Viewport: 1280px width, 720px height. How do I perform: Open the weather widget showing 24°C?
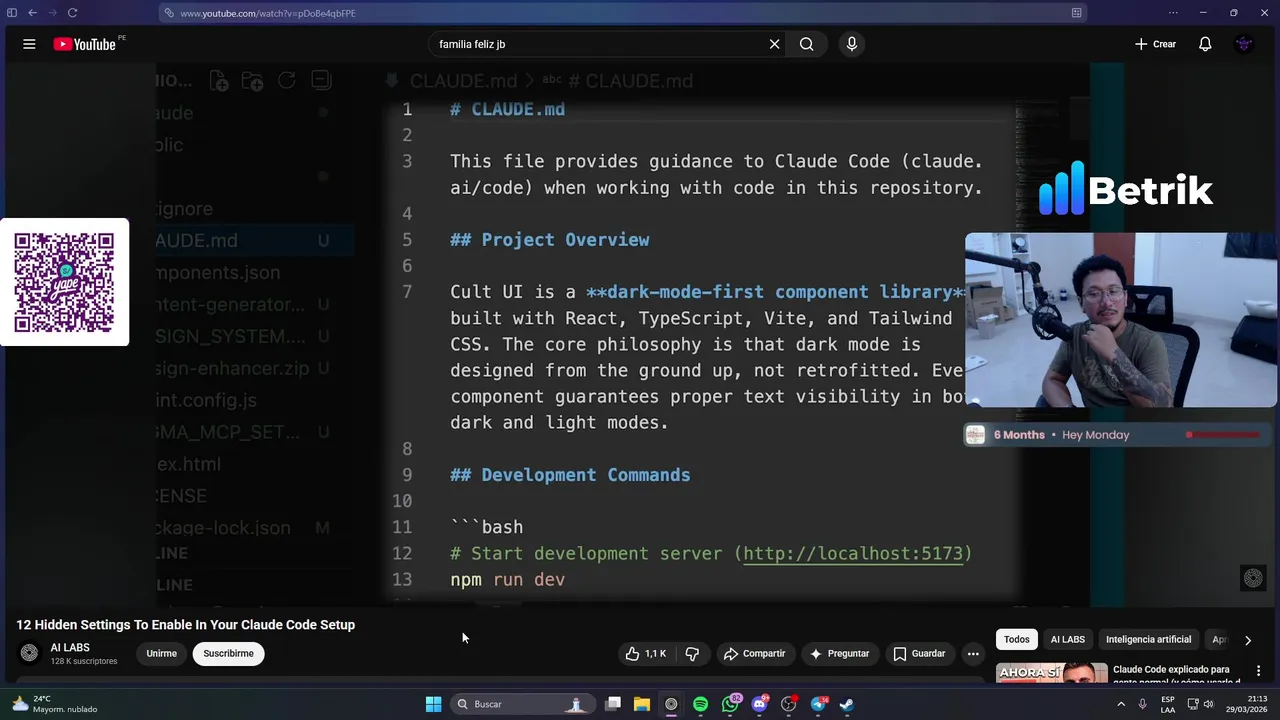(x=55, y=704)
